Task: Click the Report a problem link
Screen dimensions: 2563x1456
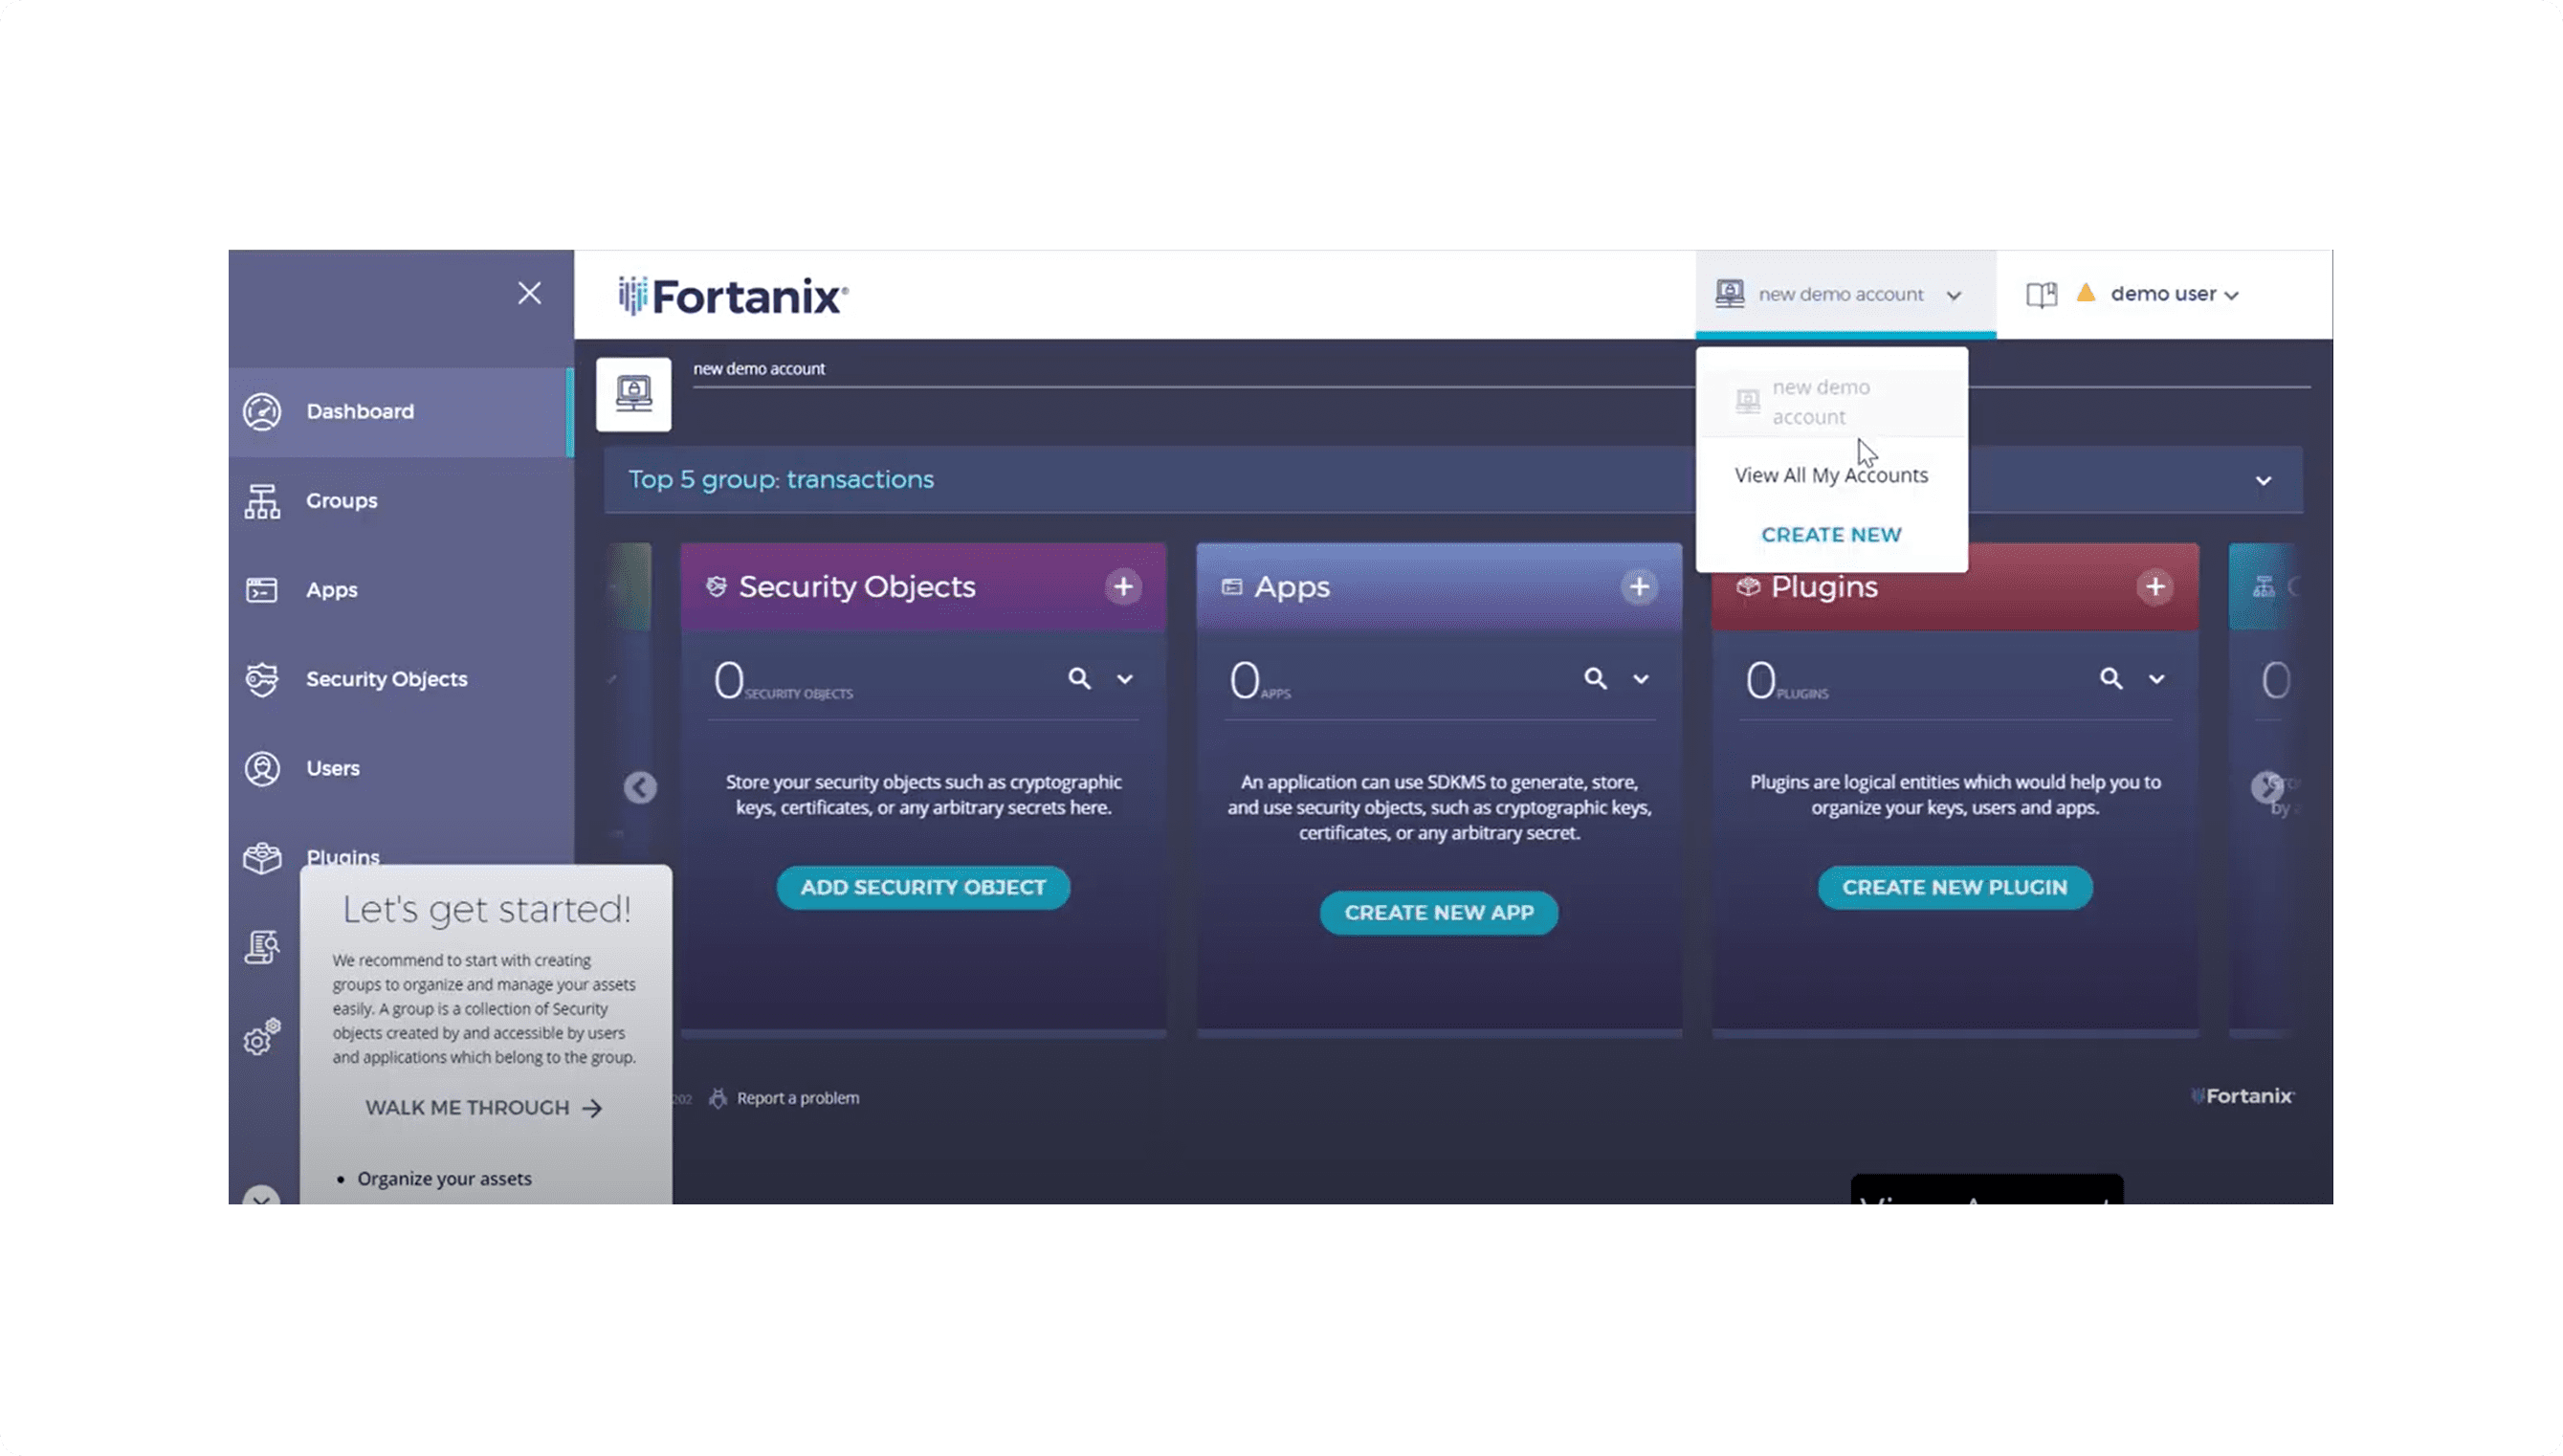Action: click(797, 1098)
